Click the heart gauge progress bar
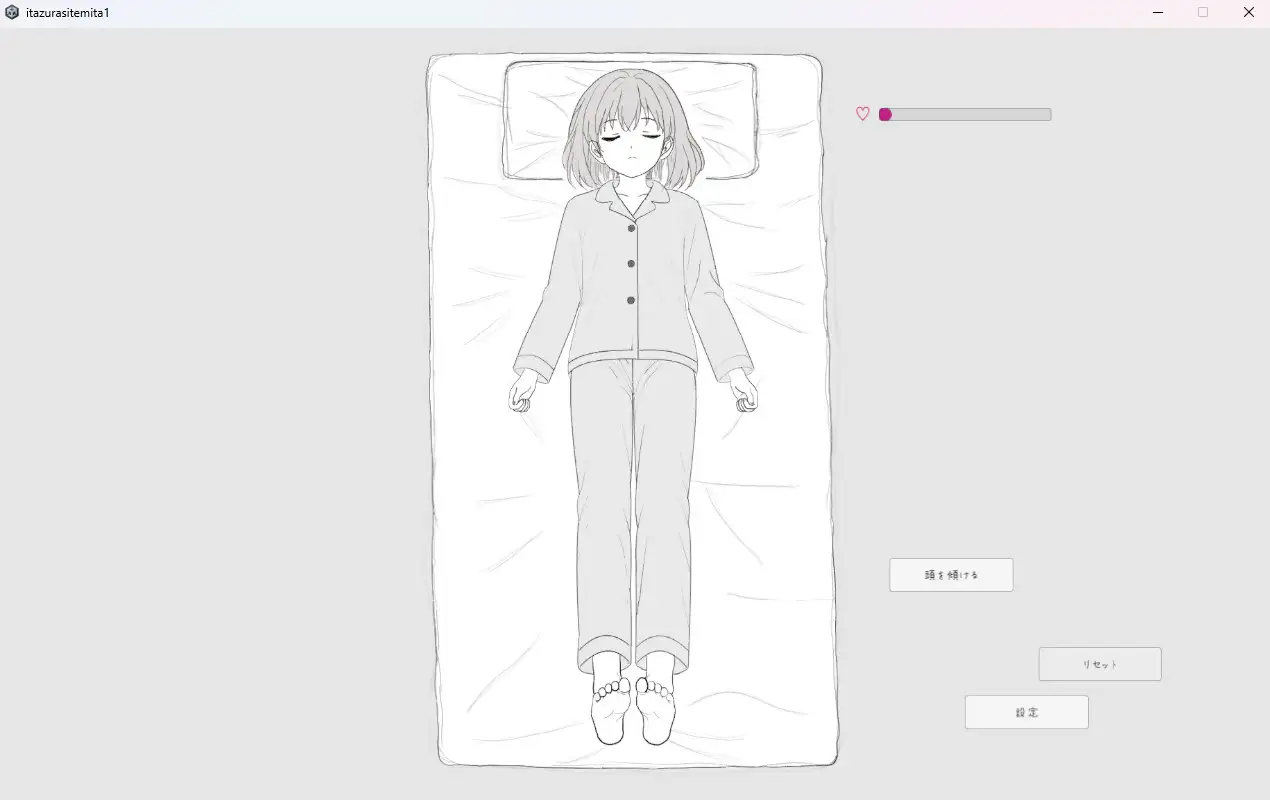The width and height of the screenshot is (1270, 800). (x=965, y=114)
